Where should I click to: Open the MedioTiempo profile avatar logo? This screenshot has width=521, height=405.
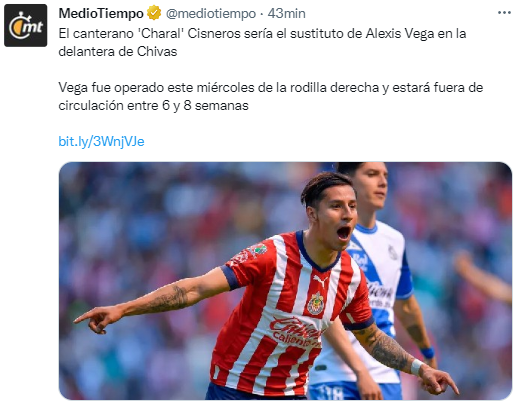25,25
